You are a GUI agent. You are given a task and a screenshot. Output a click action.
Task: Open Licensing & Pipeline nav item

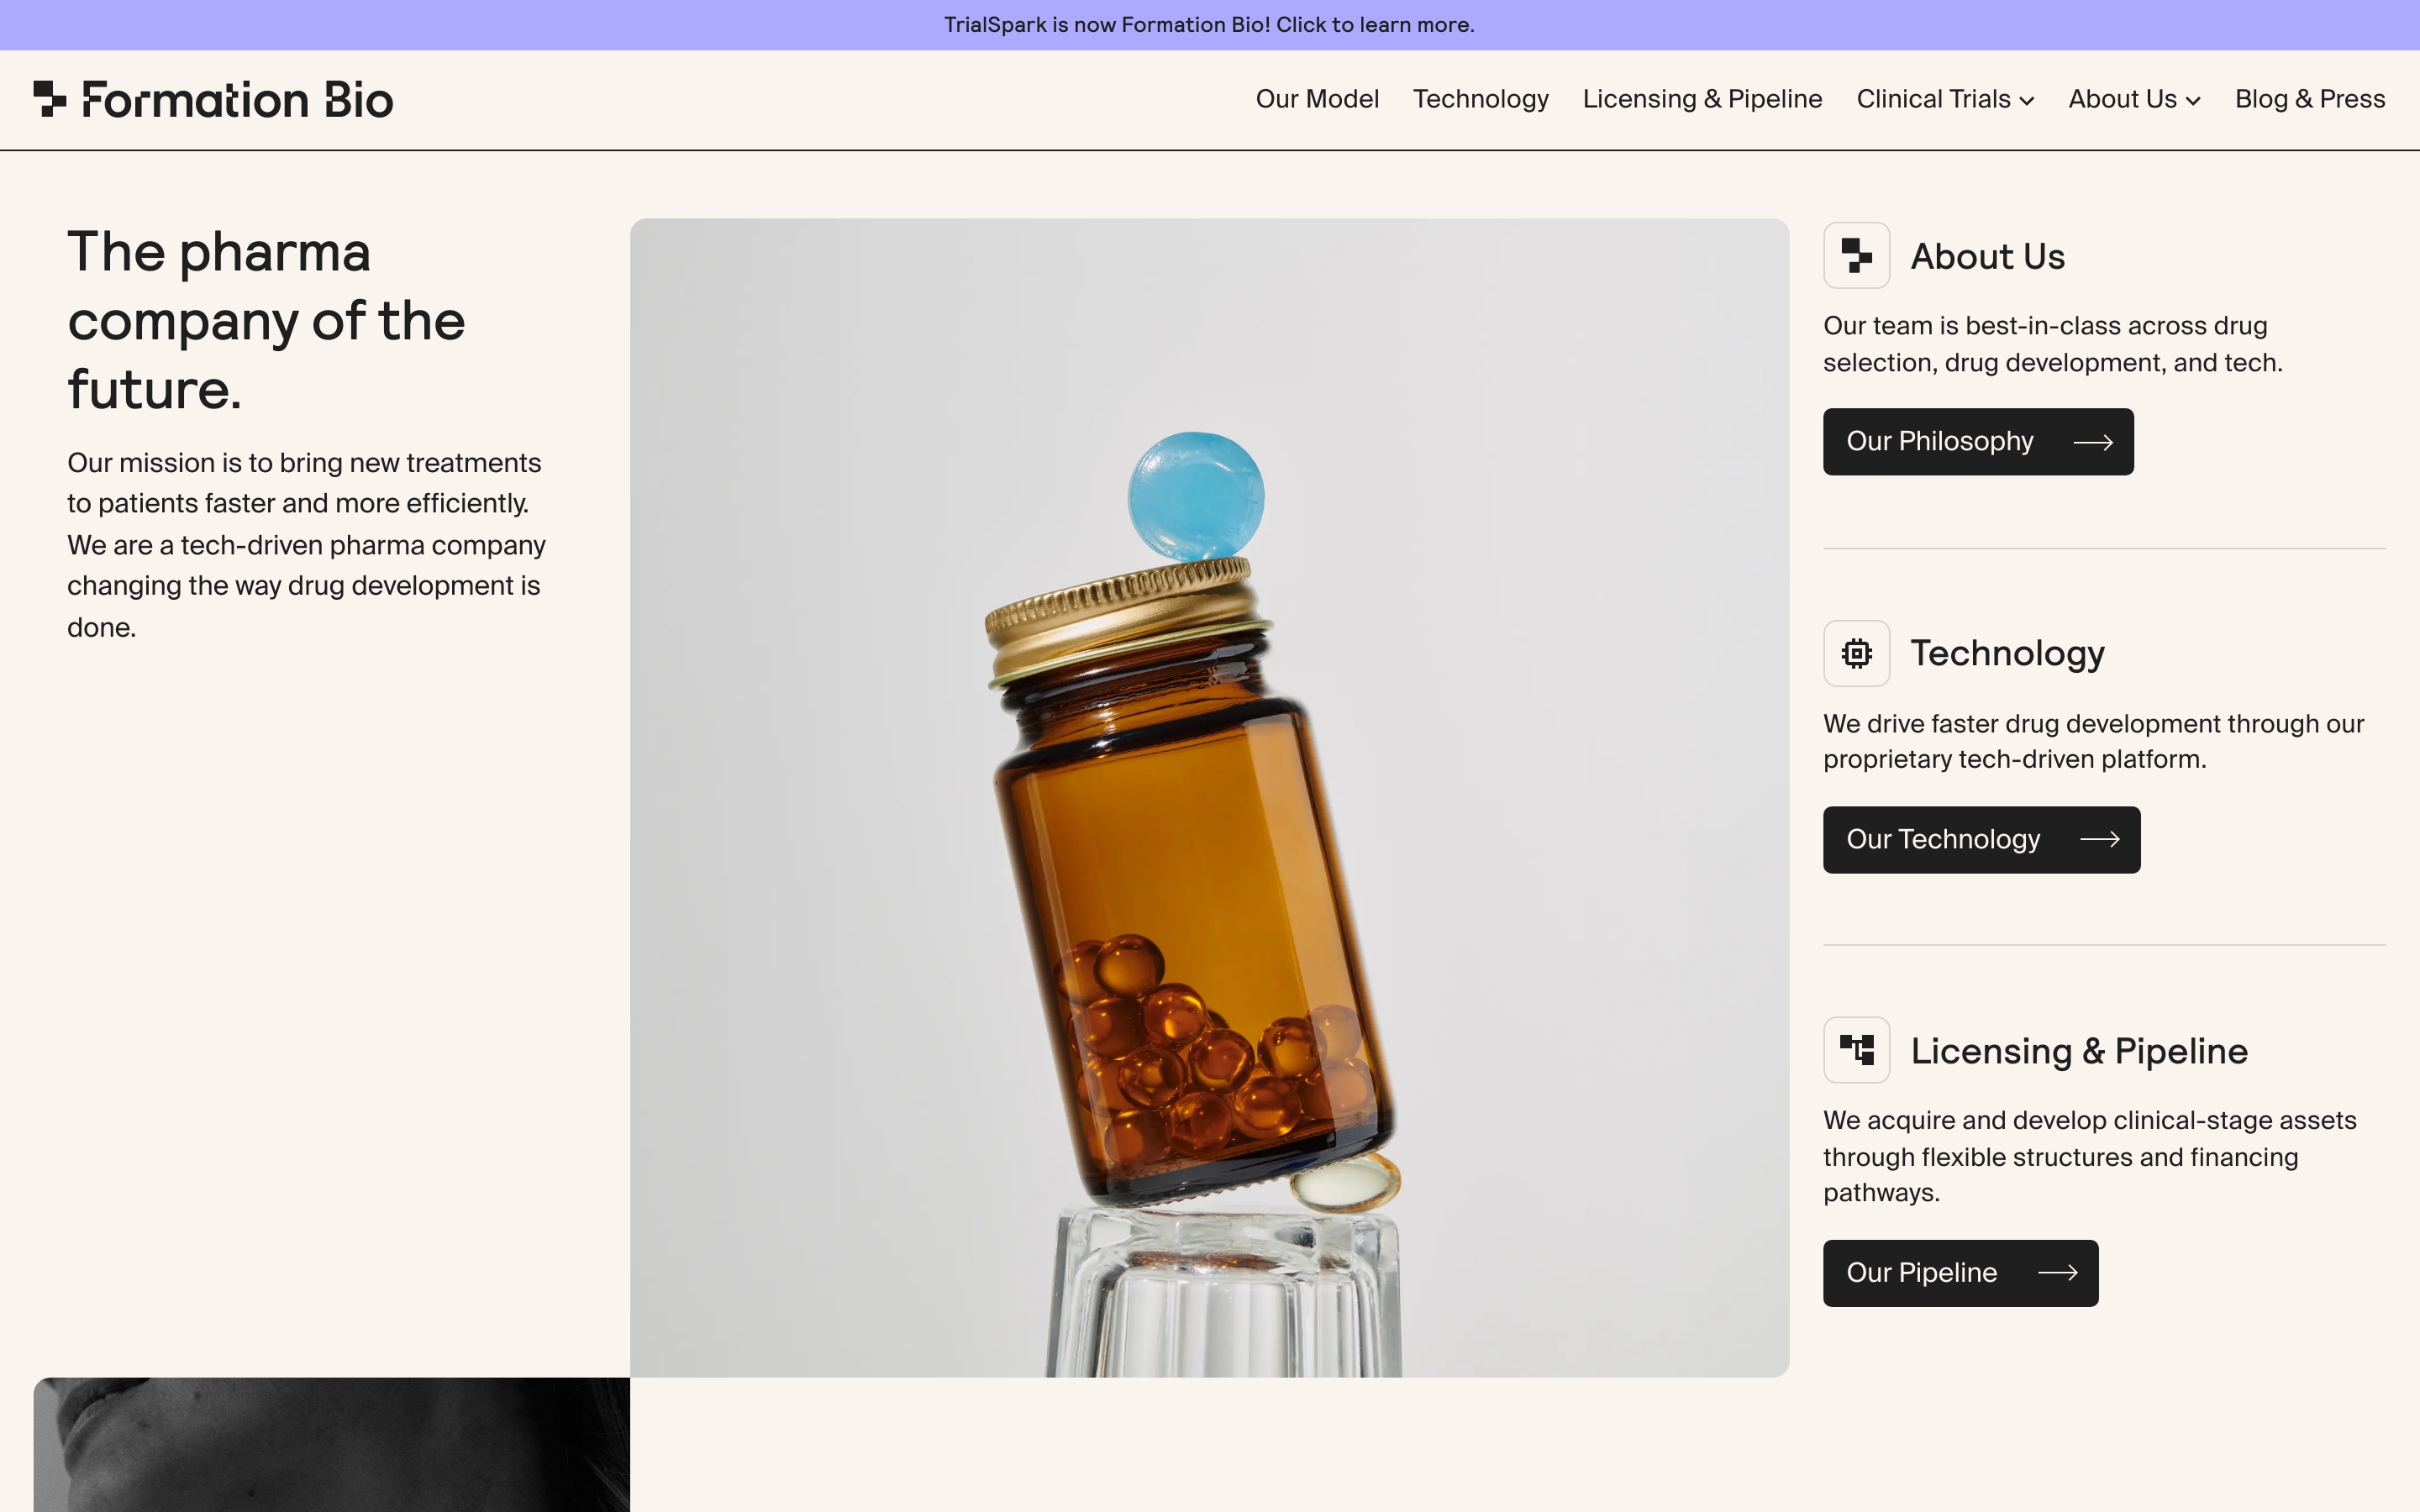click(1702, 99)
